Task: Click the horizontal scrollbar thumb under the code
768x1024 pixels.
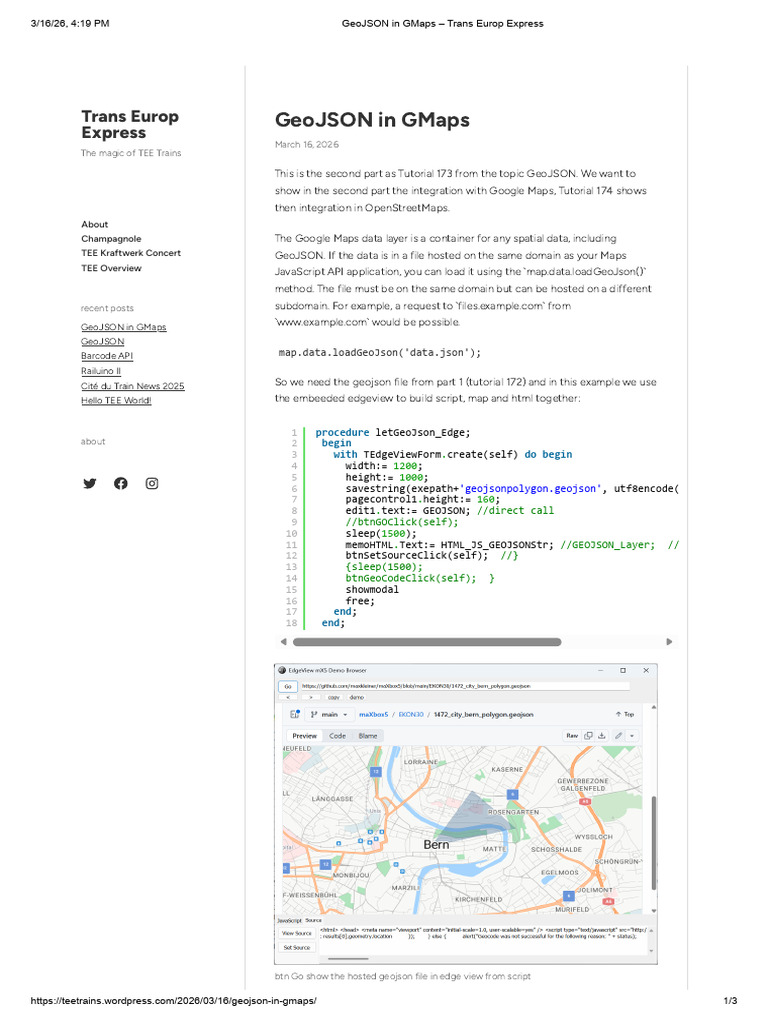Action: pos(427,642)
